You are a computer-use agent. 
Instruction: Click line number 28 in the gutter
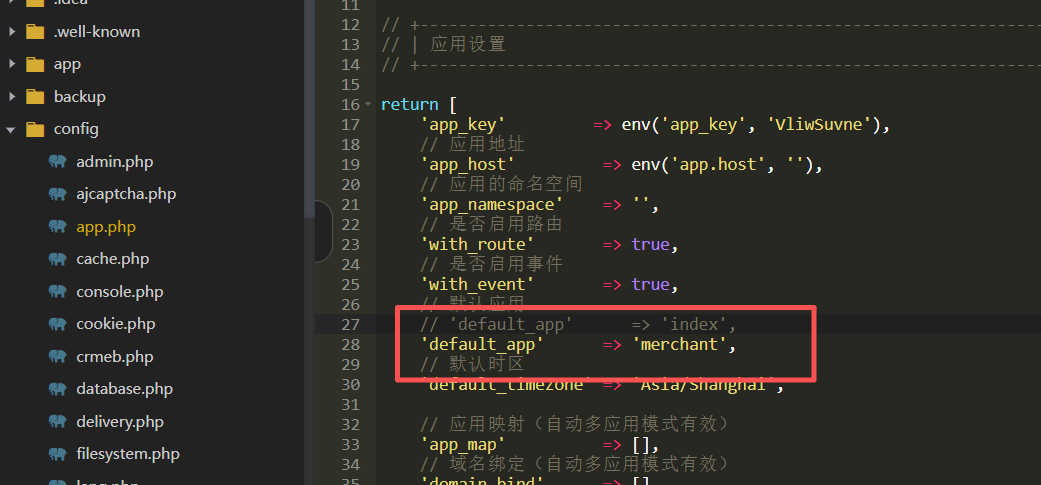click(350, 345)
